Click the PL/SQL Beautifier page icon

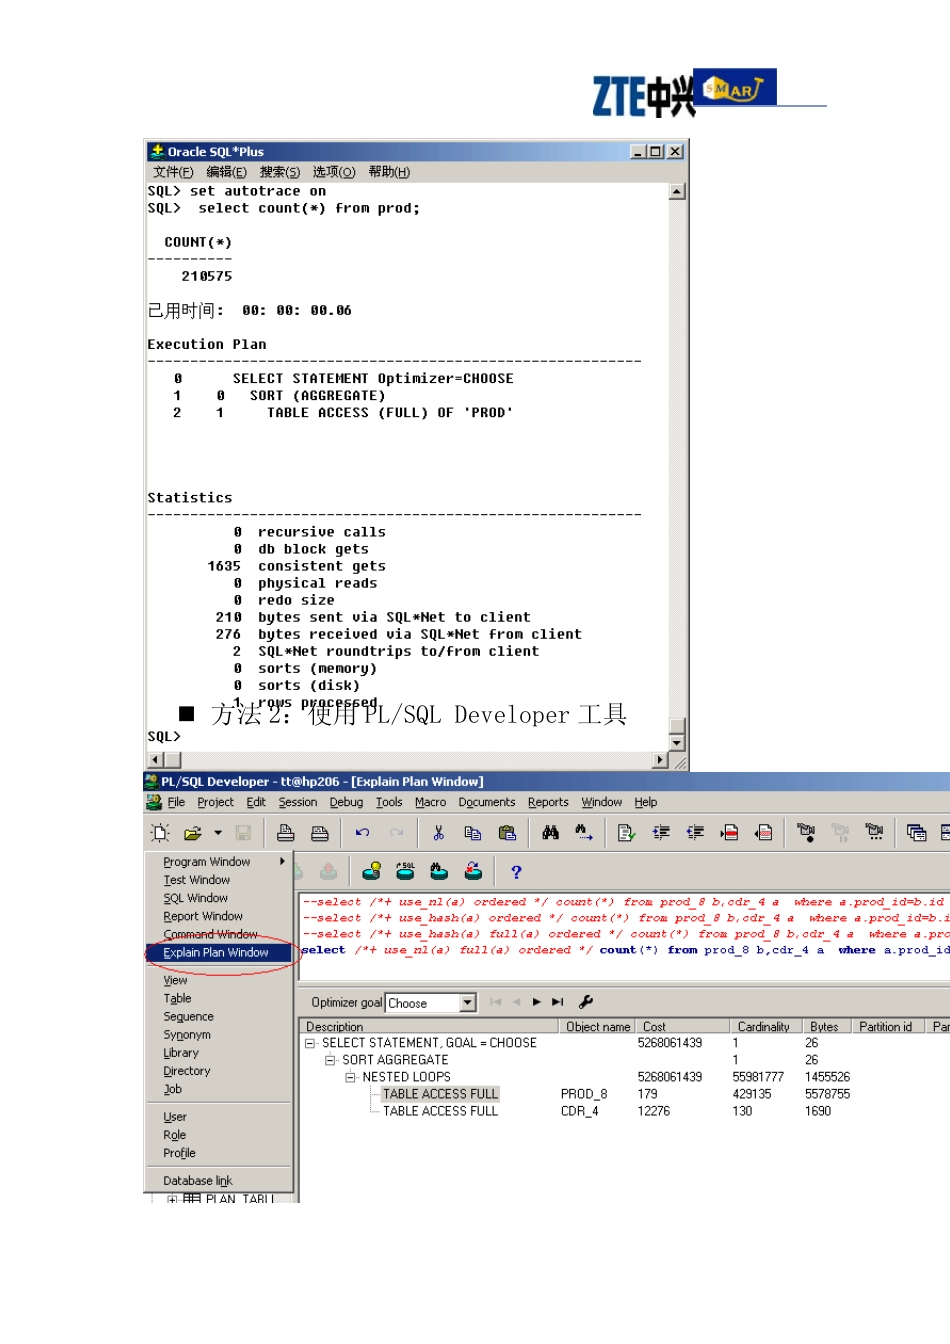click(x=626, y=832)
